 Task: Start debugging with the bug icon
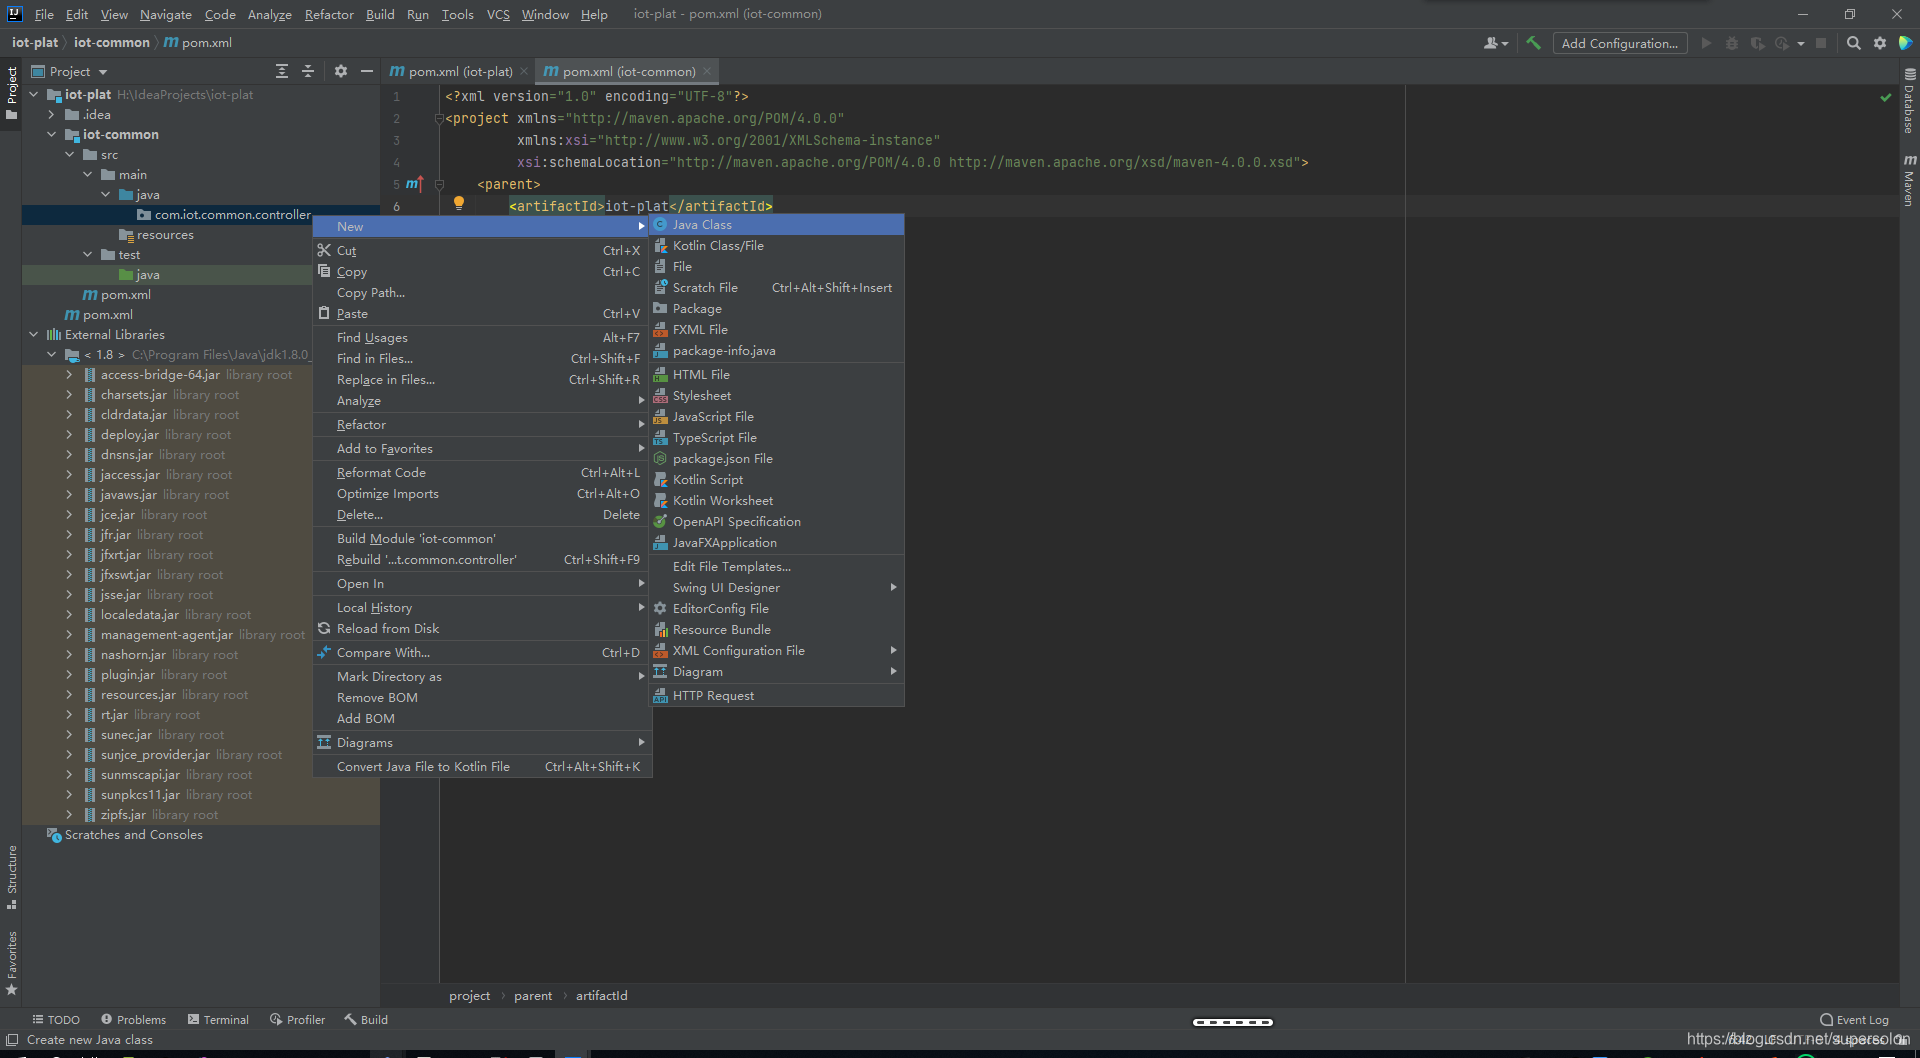coord(1731,43)
